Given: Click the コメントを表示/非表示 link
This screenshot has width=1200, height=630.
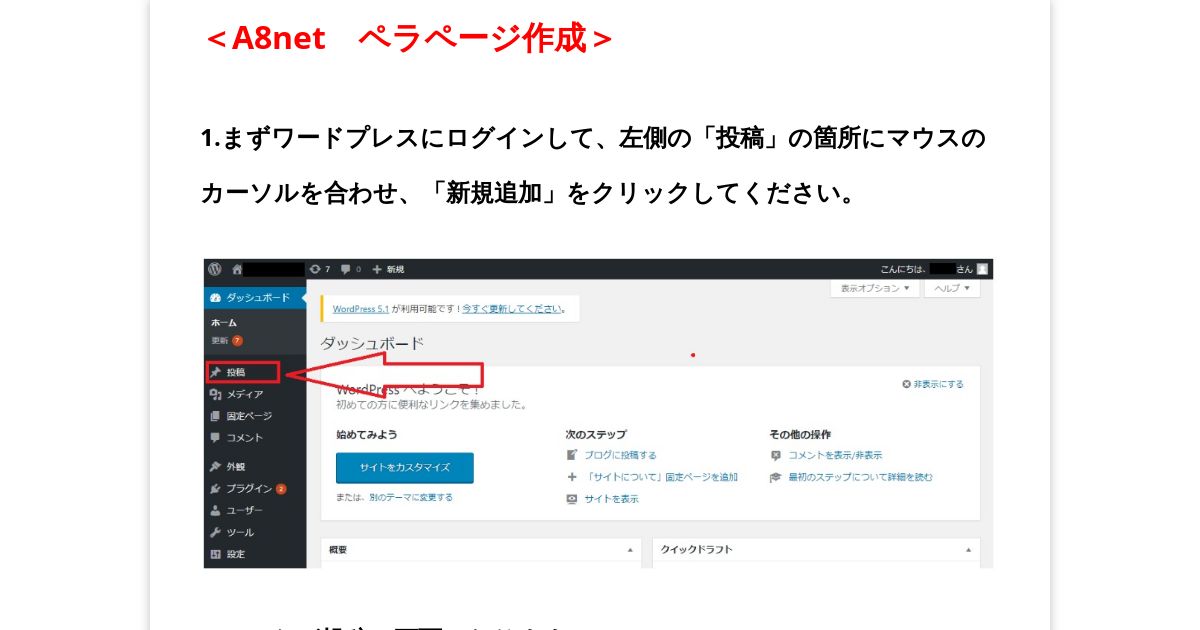Looking at the screenshot, I should [x=835, y=455].
